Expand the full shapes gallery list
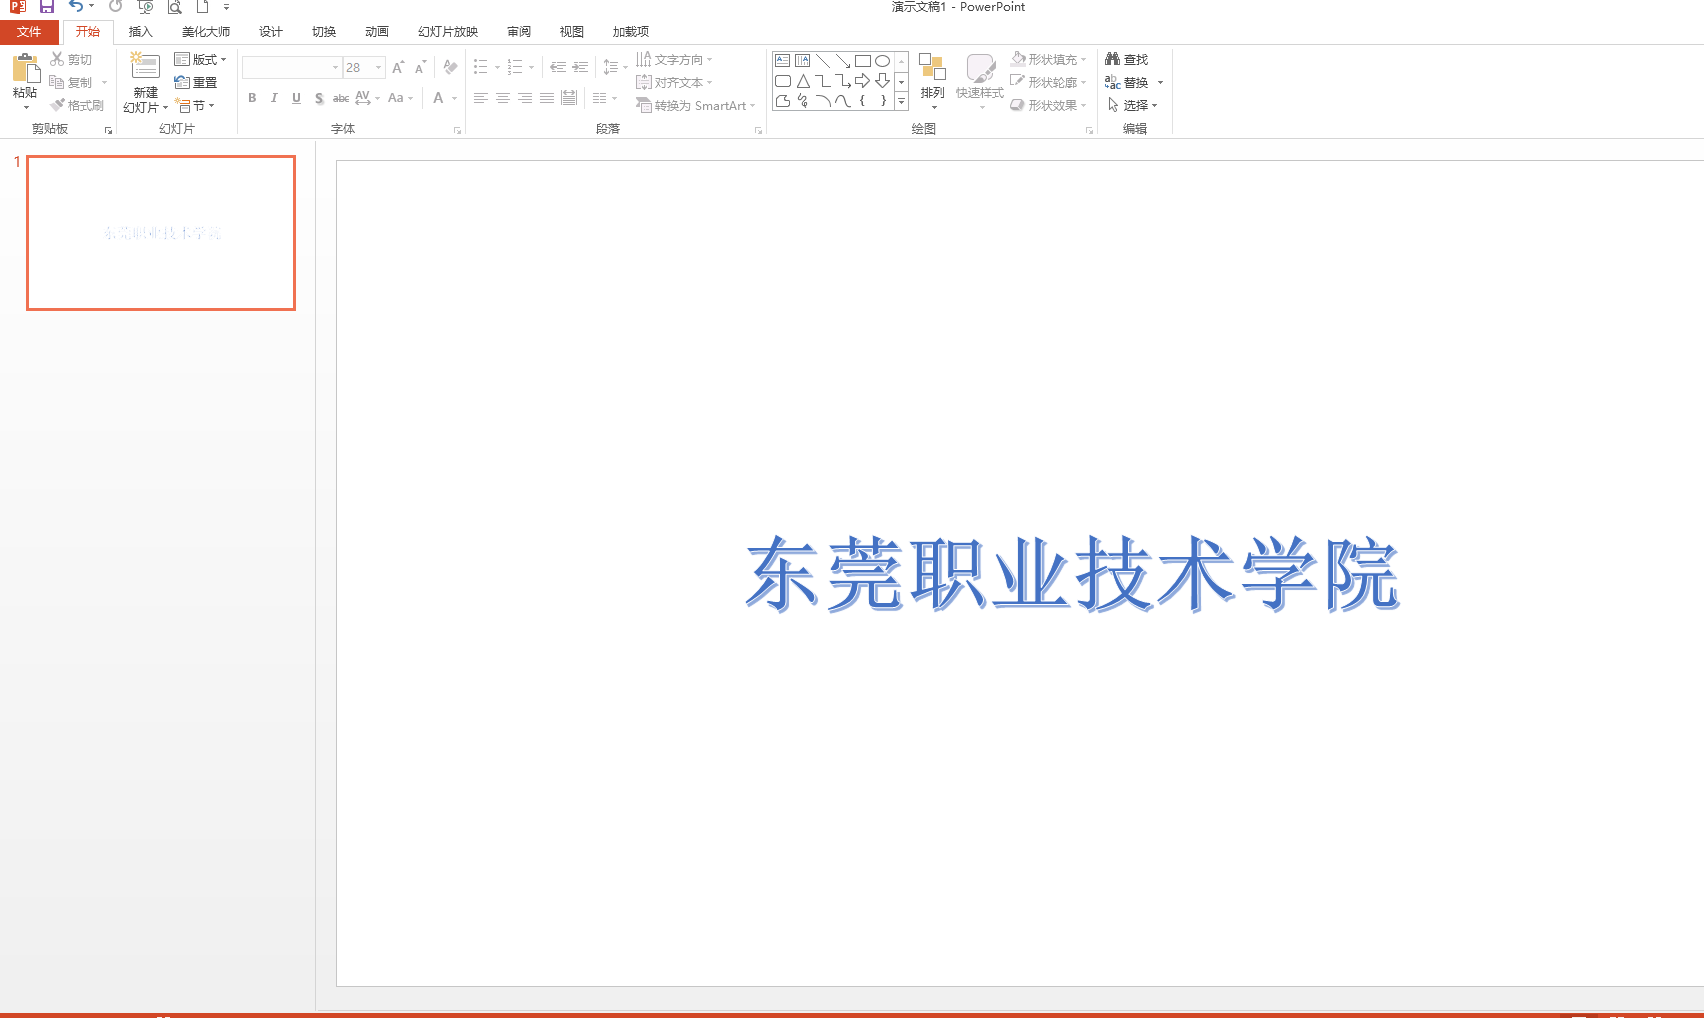This screenshot has width=1704, height=1018. [901, 101]
